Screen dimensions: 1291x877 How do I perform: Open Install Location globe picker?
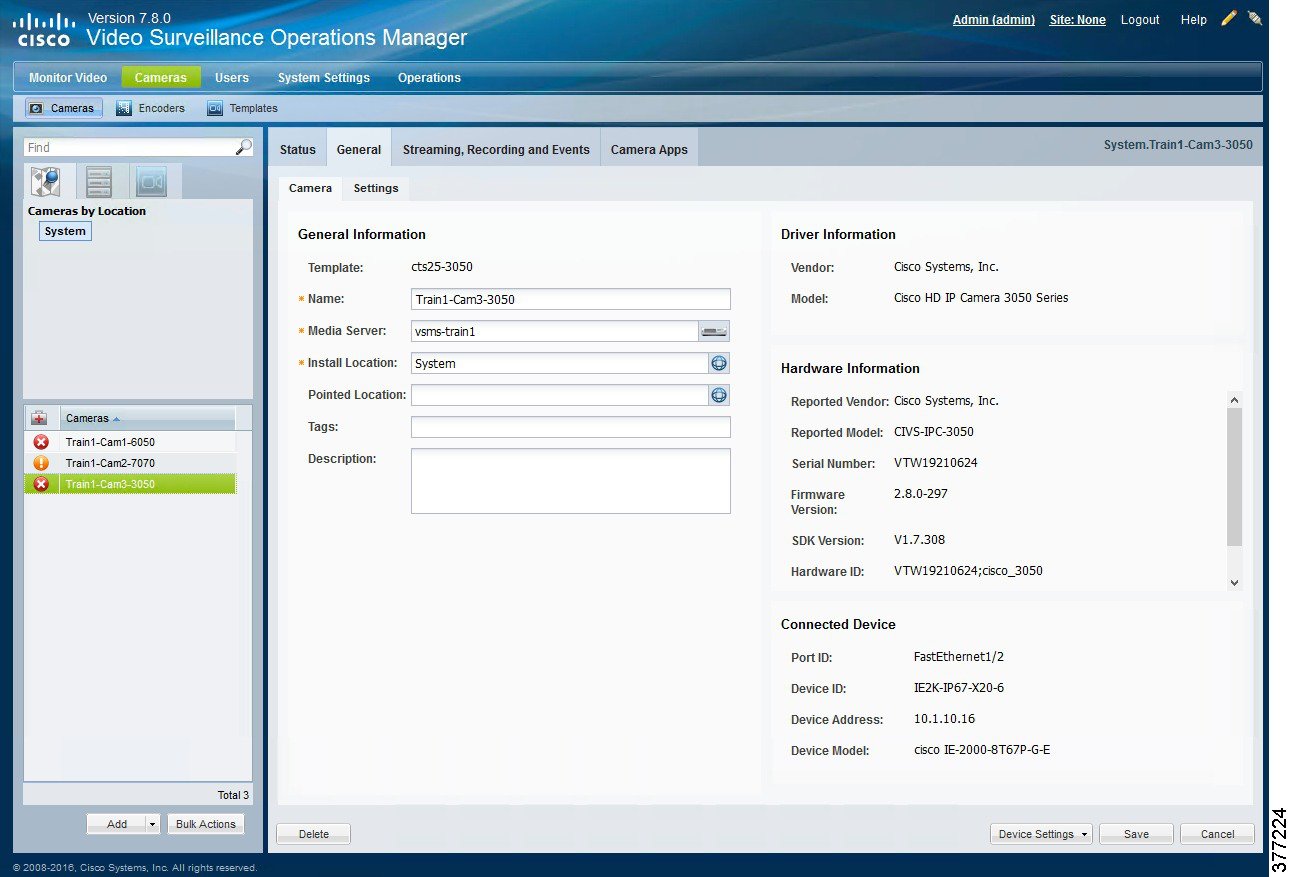(718, 363)
